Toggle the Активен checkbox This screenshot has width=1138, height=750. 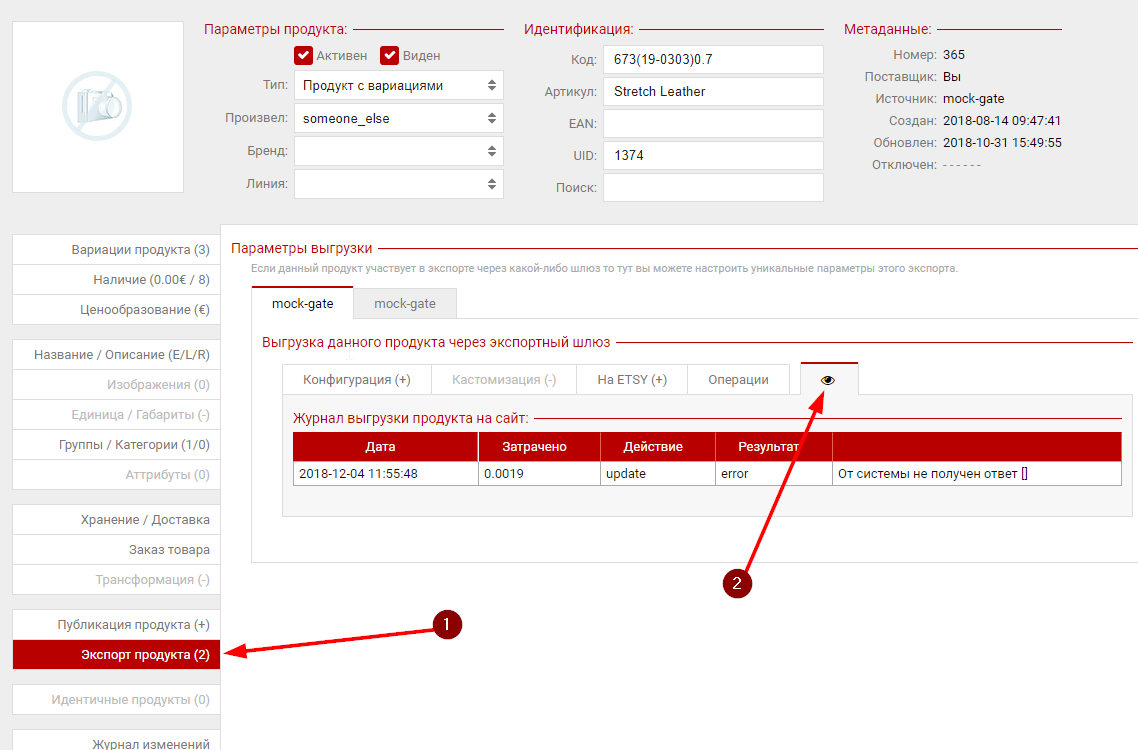click(304, 55)
